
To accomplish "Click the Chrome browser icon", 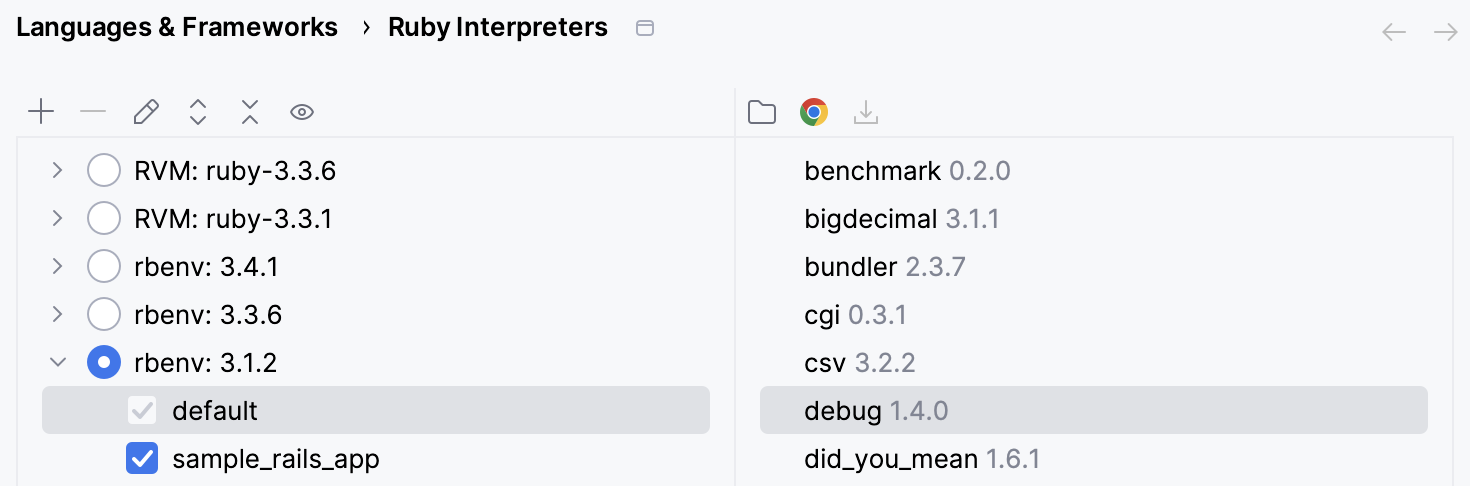I will (814, 113).
